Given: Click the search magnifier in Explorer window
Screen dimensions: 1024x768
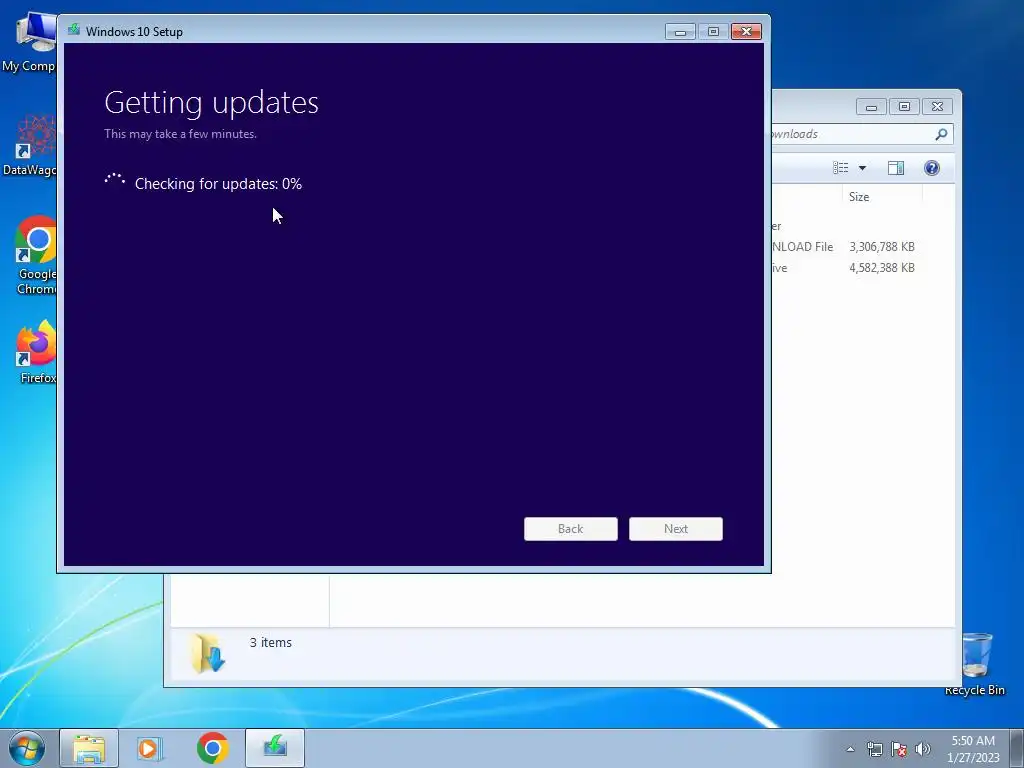Looking at the screenshot, I should coord(941,134).
